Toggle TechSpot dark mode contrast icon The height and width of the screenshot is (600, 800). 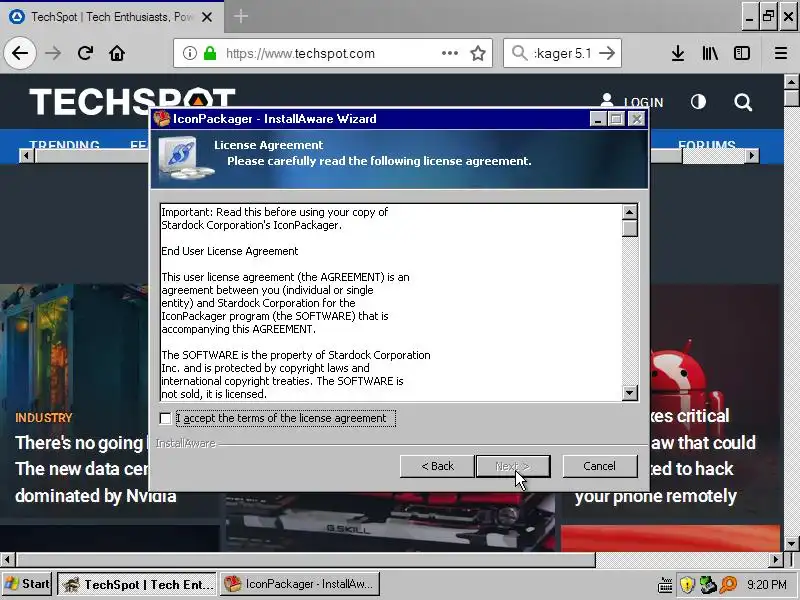698,102
